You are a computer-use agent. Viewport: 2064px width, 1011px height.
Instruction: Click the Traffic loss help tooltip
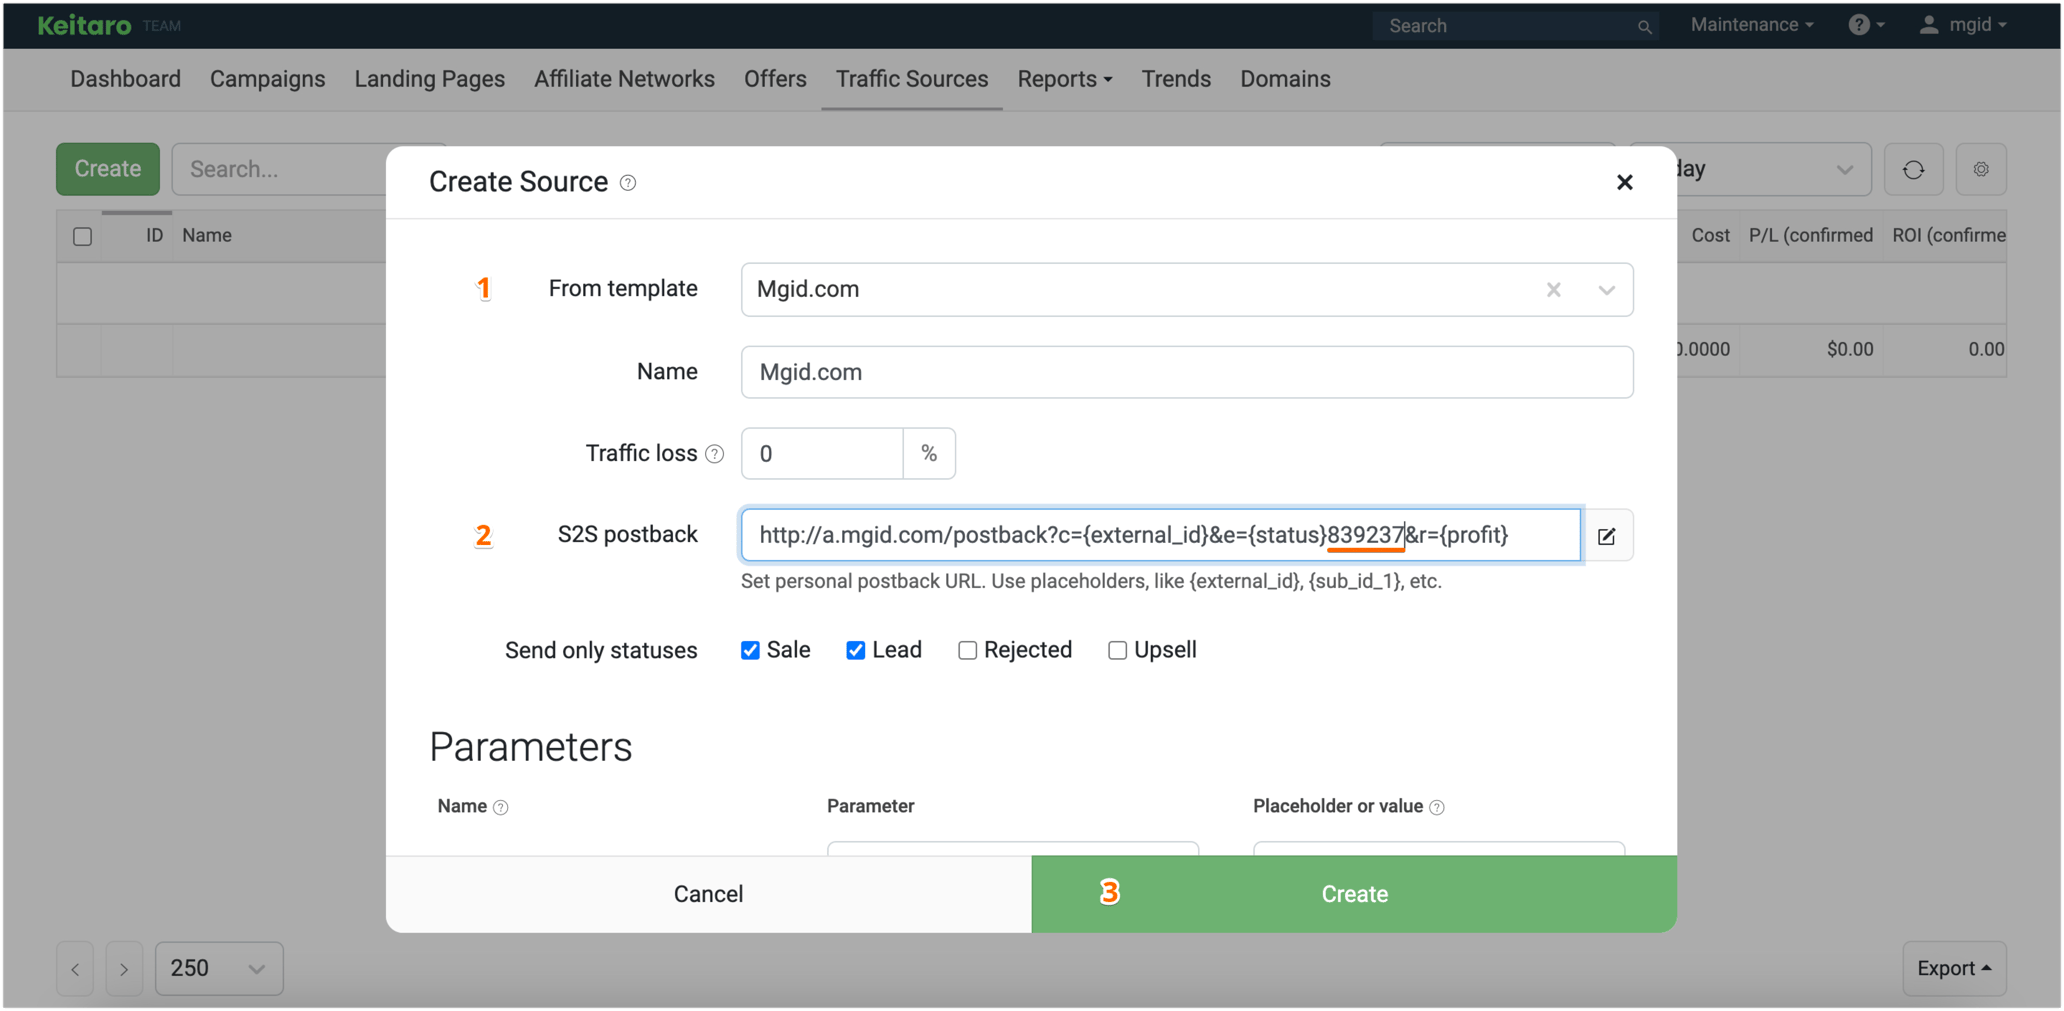click(x=715, y=453)
